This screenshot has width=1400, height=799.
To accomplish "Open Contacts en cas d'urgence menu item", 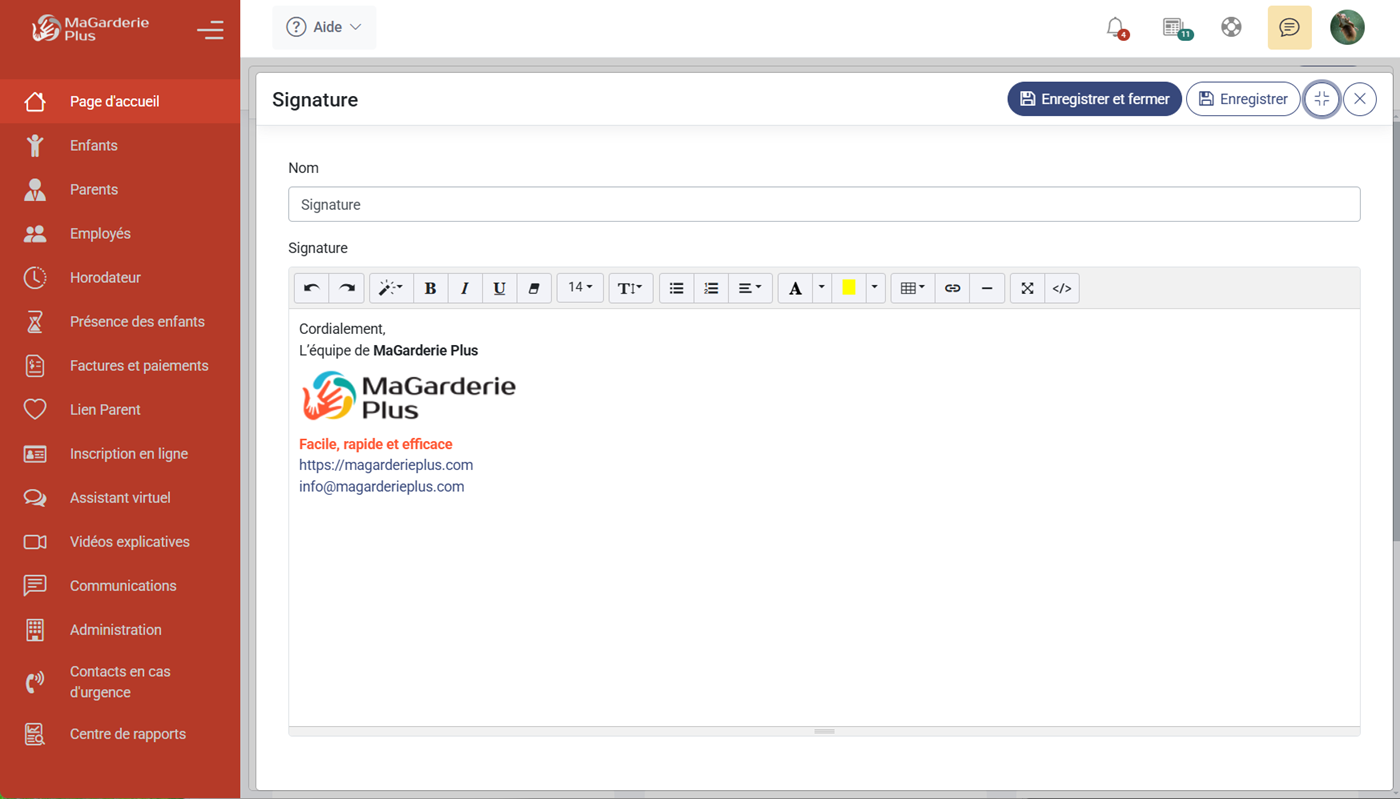I will [120, 681].
